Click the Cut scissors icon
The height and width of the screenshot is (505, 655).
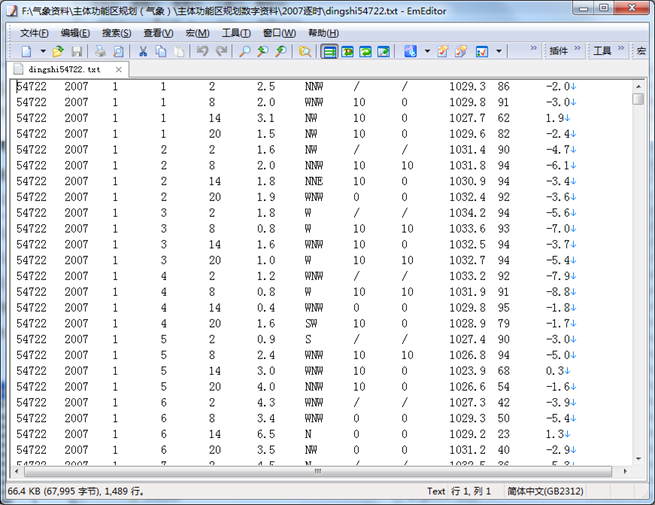143,51
